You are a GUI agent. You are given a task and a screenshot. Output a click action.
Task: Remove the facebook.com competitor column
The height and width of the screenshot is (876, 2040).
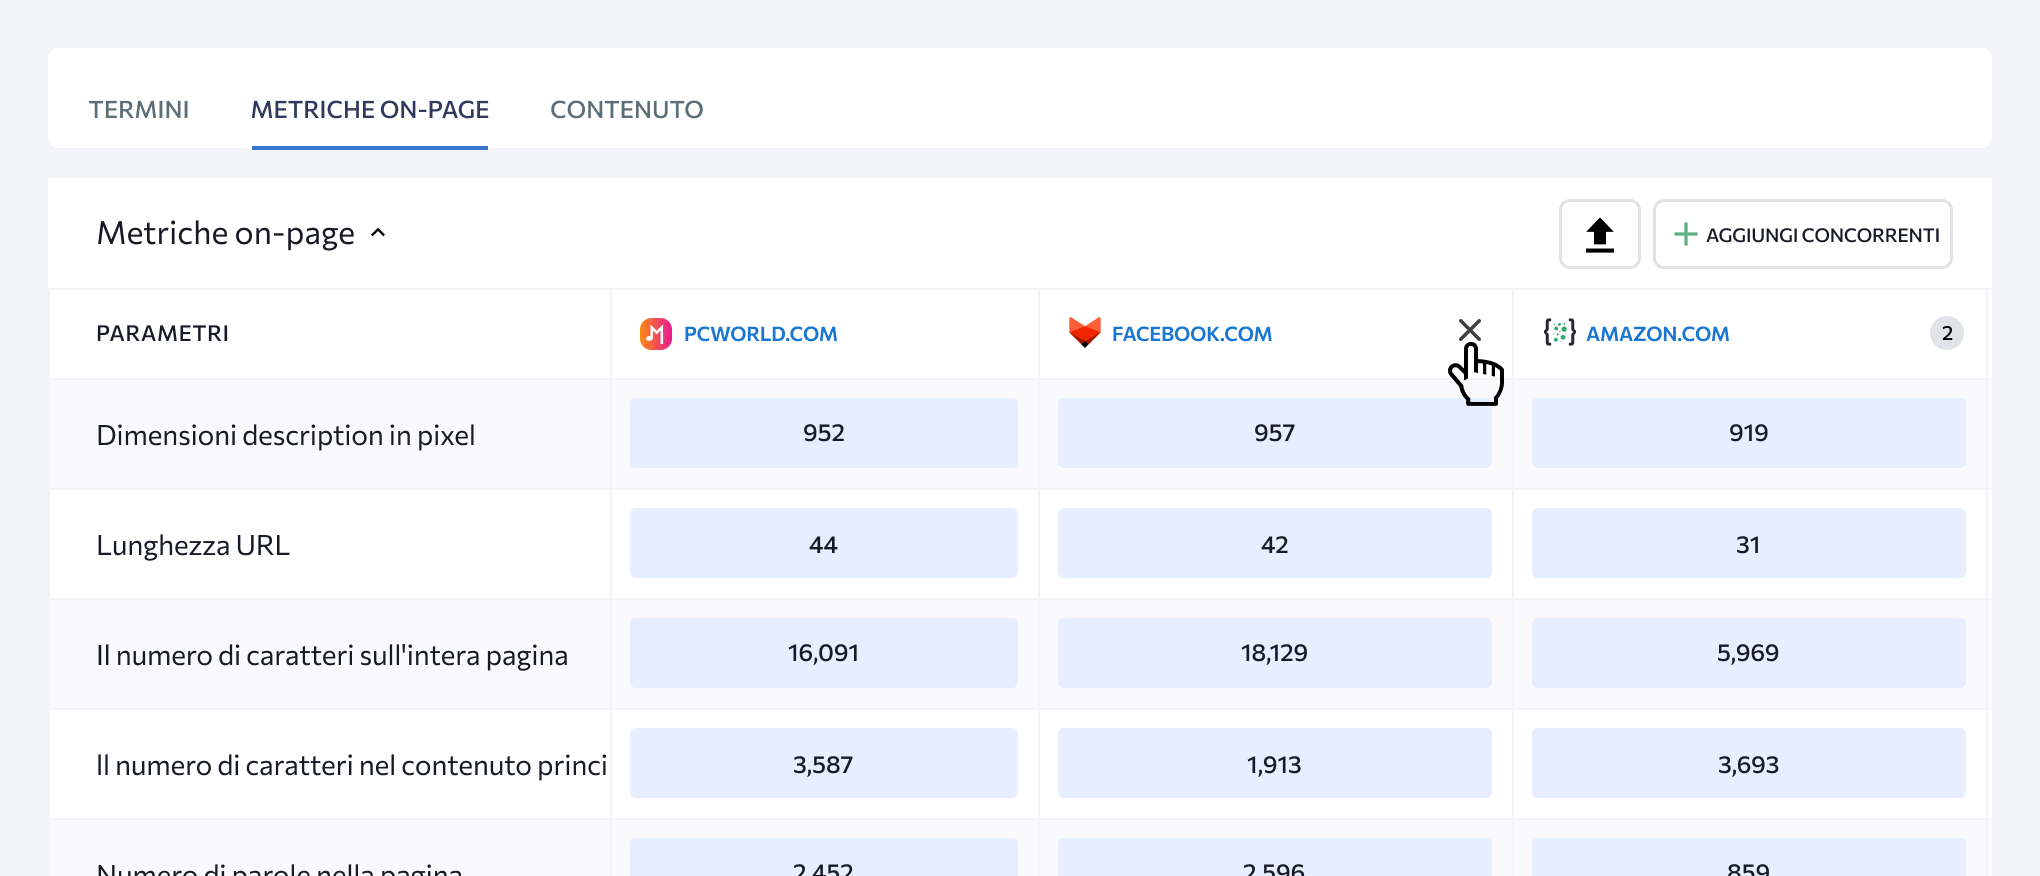pyautogui.click(x=1469, y=330)
